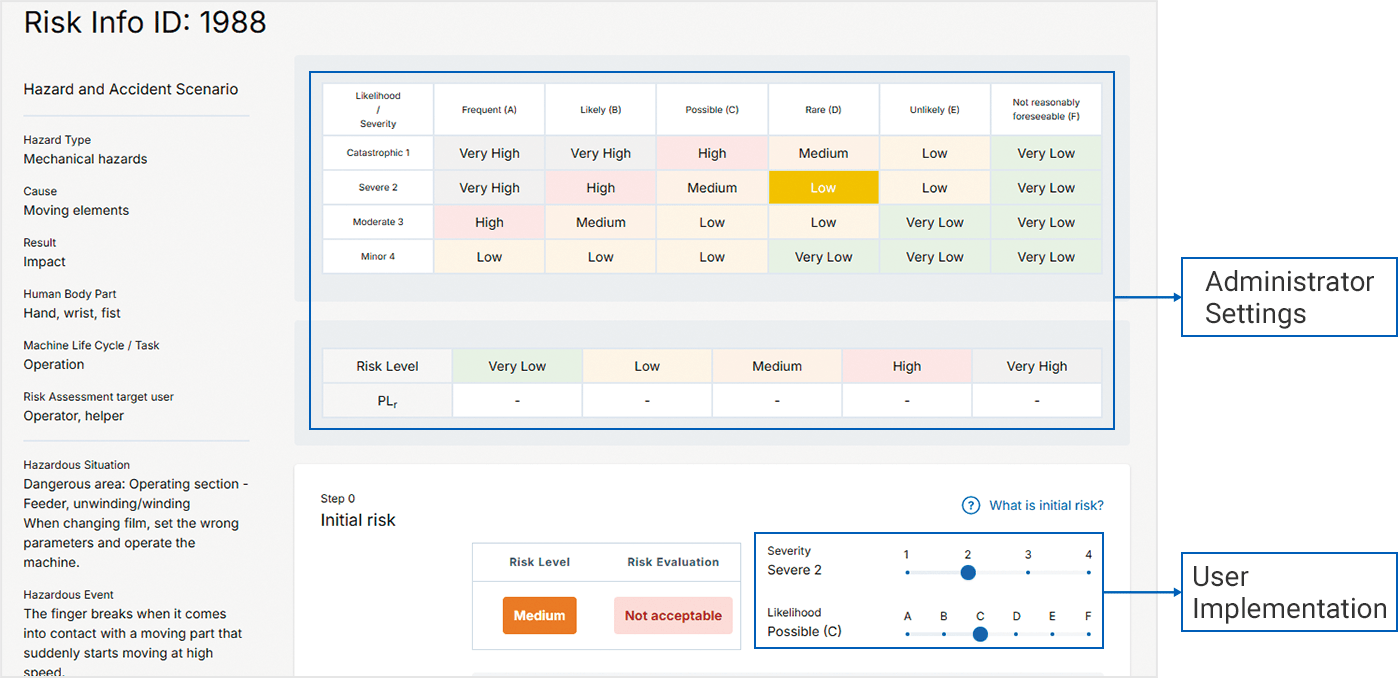
Task: Click Very High cell at Catastrophic 1, Frequent
Action: click(489, 153)
